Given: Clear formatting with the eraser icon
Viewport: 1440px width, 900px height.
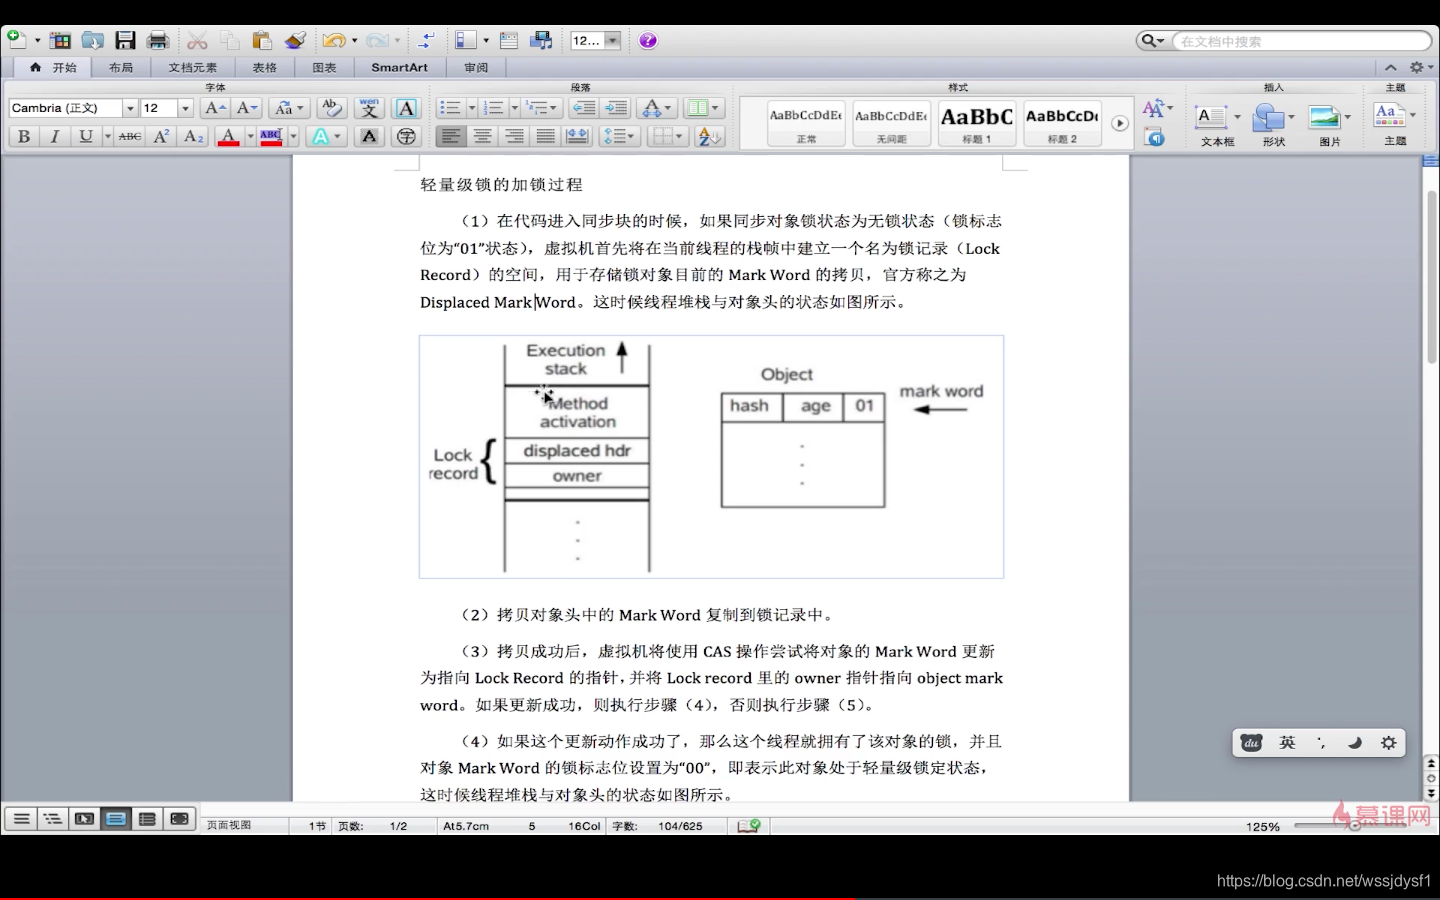Looking at the screenshot, I should [x=331, y=108].
